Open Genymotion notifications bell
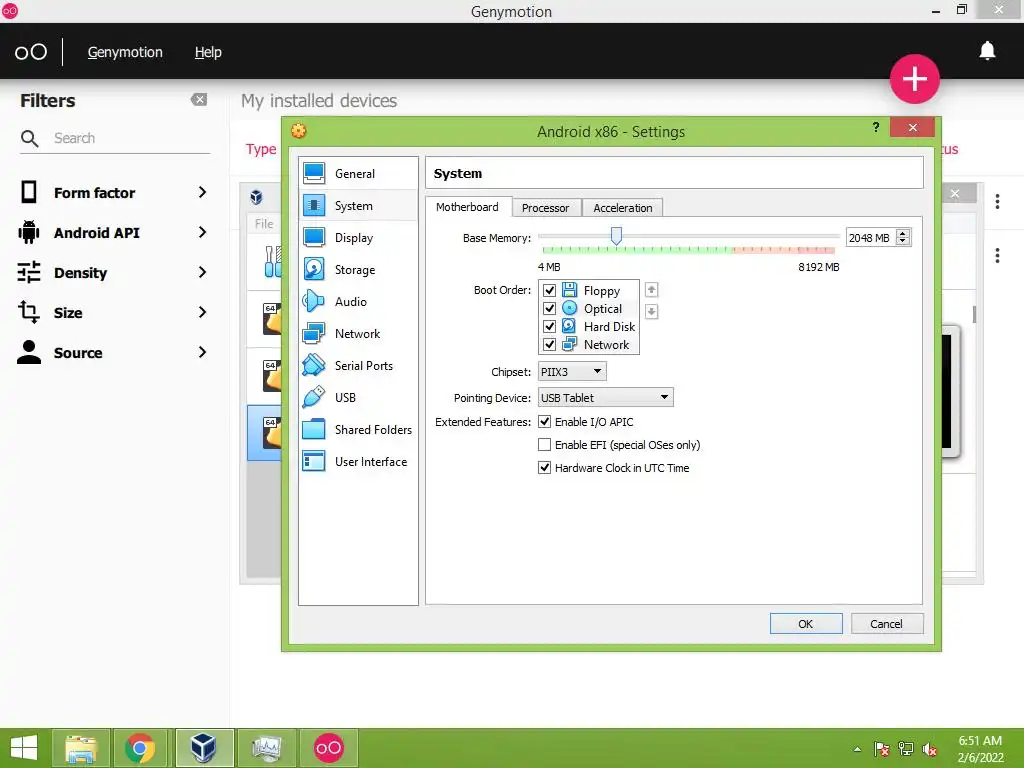This screenshot has height=768, width=1024. coord(987,51)
